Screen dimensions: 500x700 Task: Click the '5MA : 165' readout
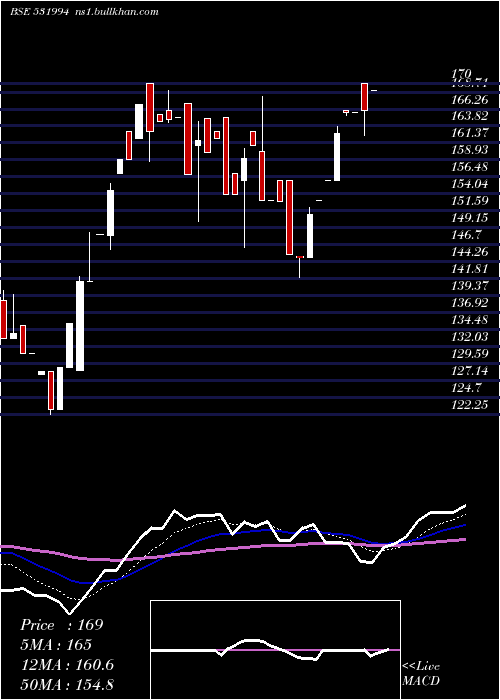(56, 645)
